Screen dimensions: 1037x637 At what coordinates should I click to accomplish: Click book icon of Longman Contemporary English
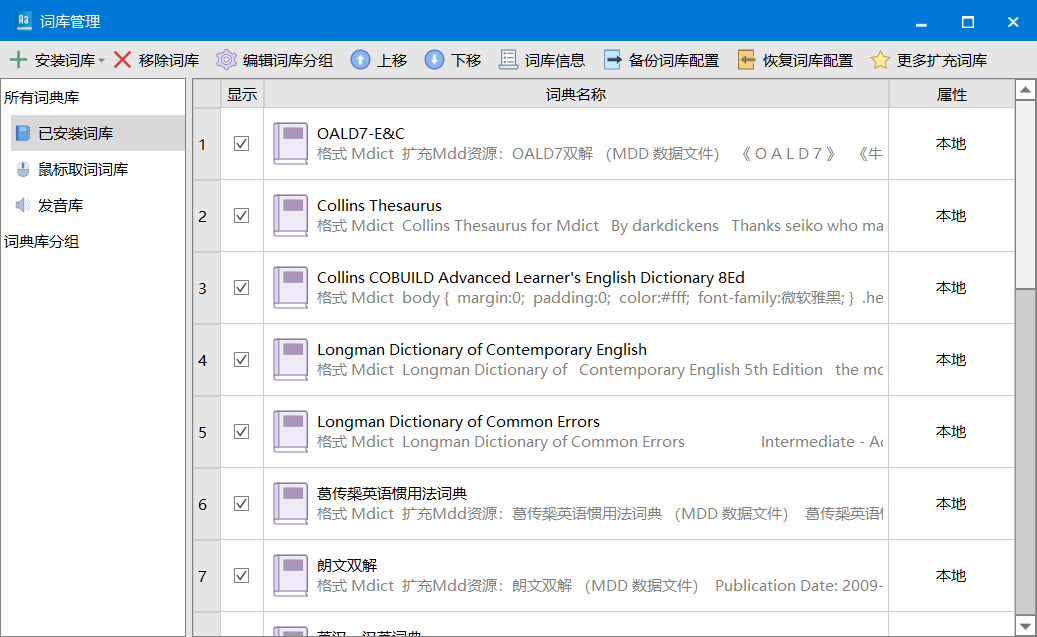(x=290, y=360)
